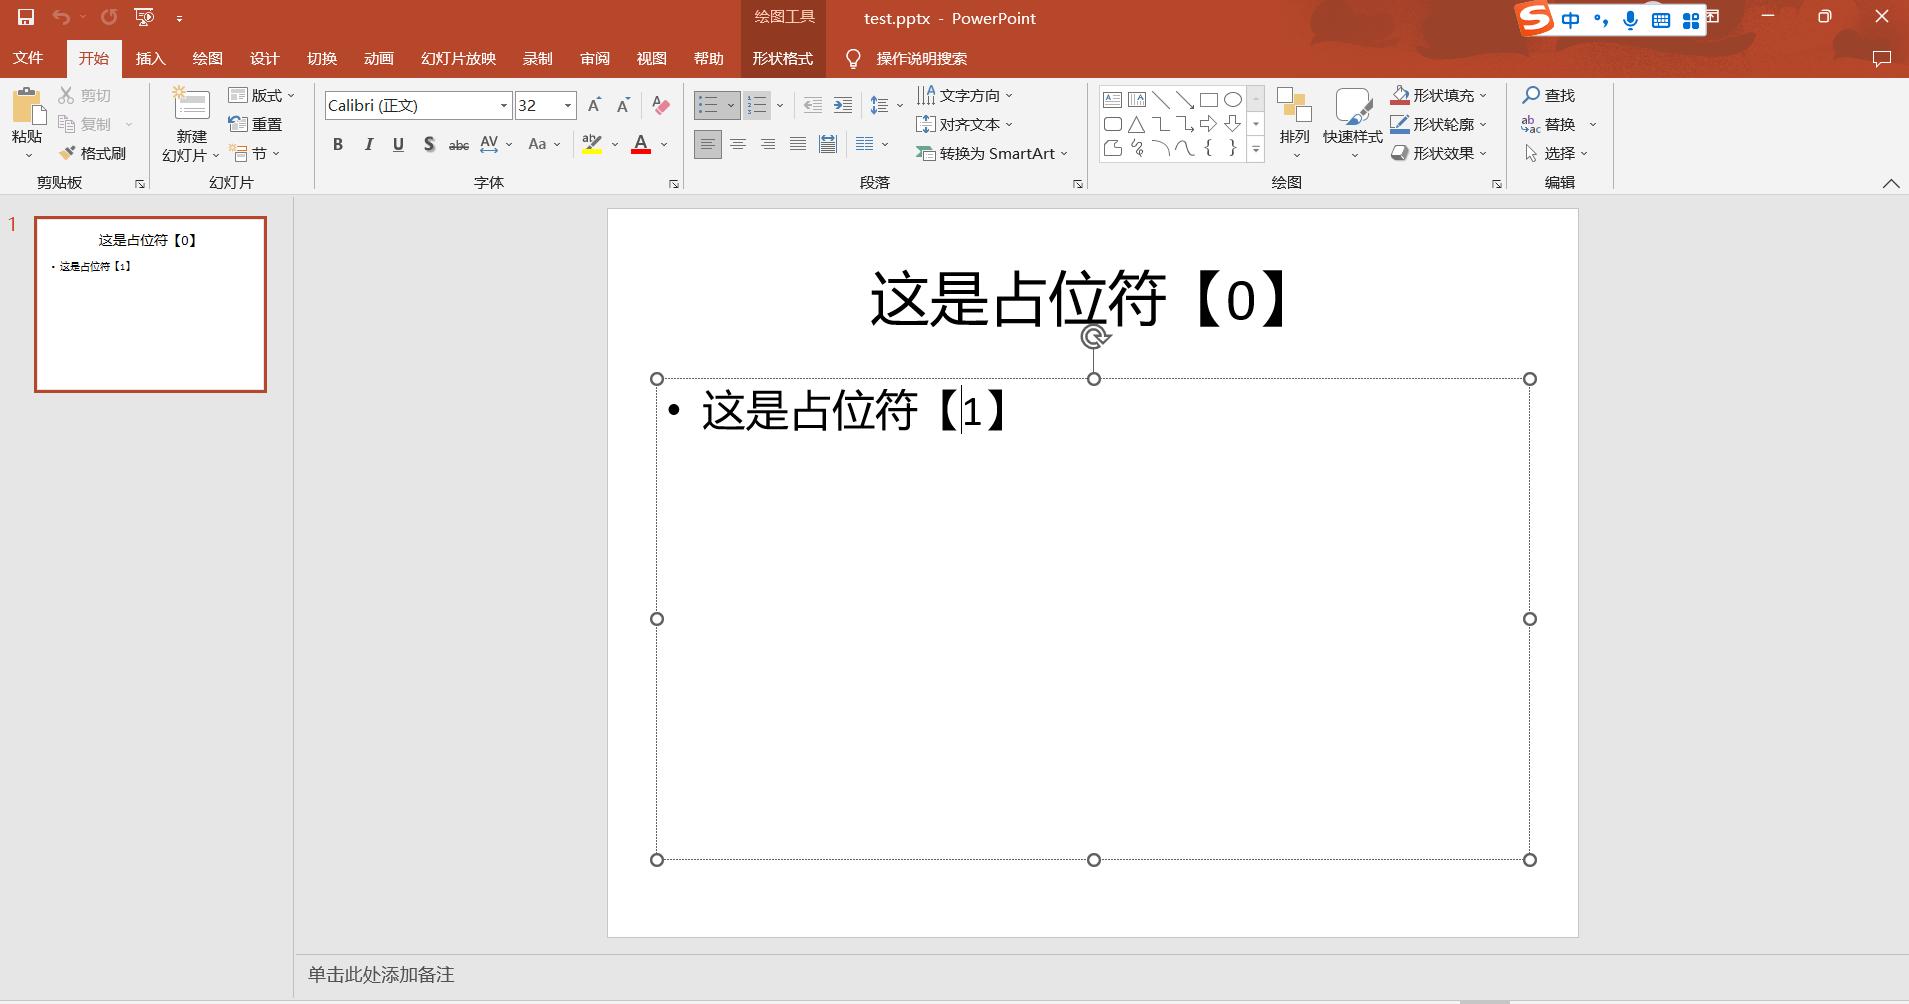Select slide 1 thumbnail in the pane

coord(149,303)
